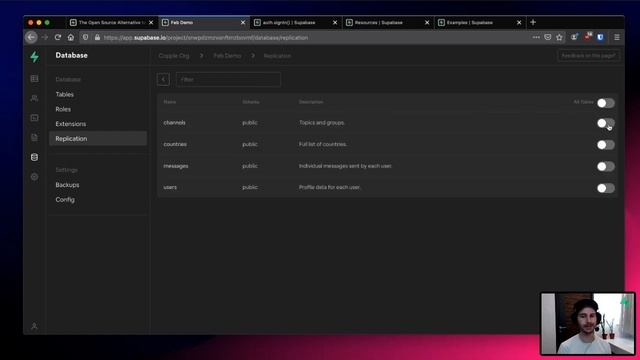Click the Bitwarden shield extension icon
640x360 pixels.
(x=600, y=37)
